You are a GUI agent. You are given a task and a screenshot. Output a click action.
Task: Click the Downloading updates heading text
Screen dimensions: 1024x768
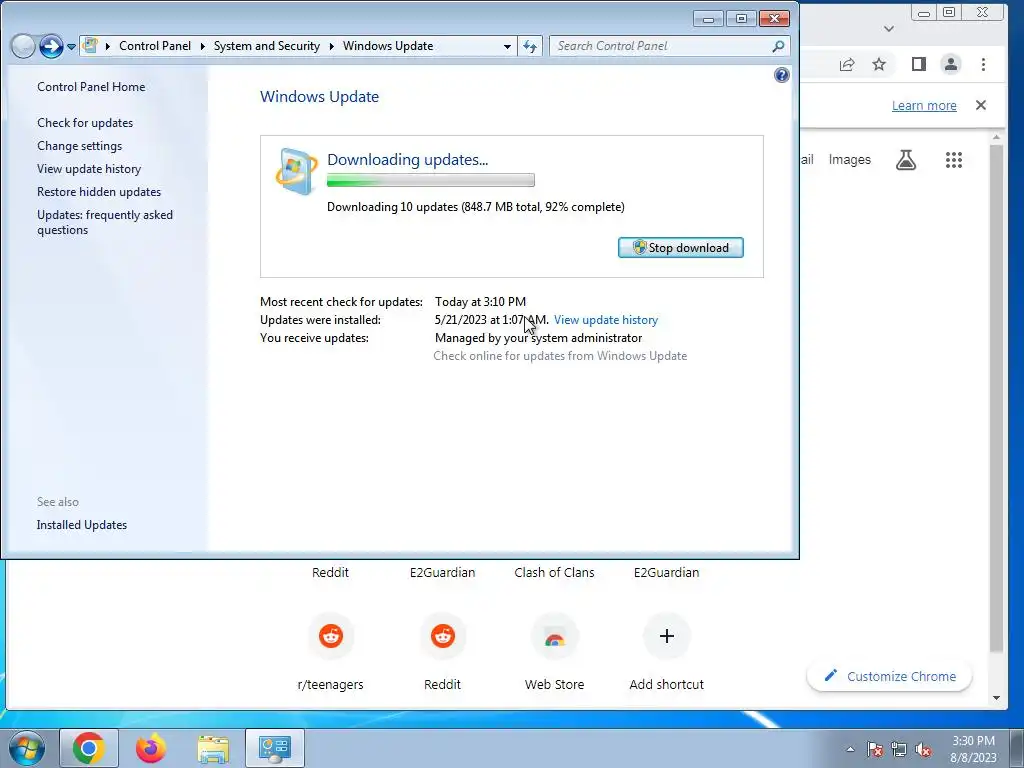(x=408, y=160)
